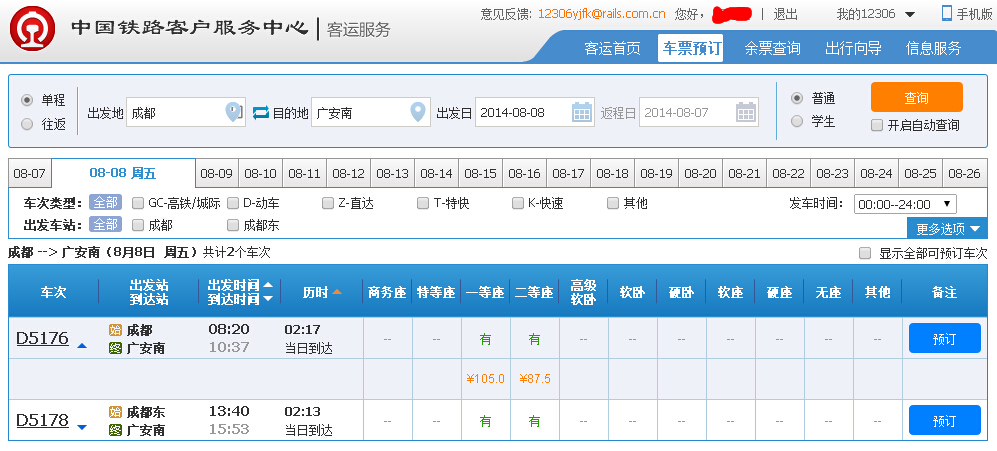Click 预订 to book train D5178
997x451 pixels.
click(x=944, y=421)
